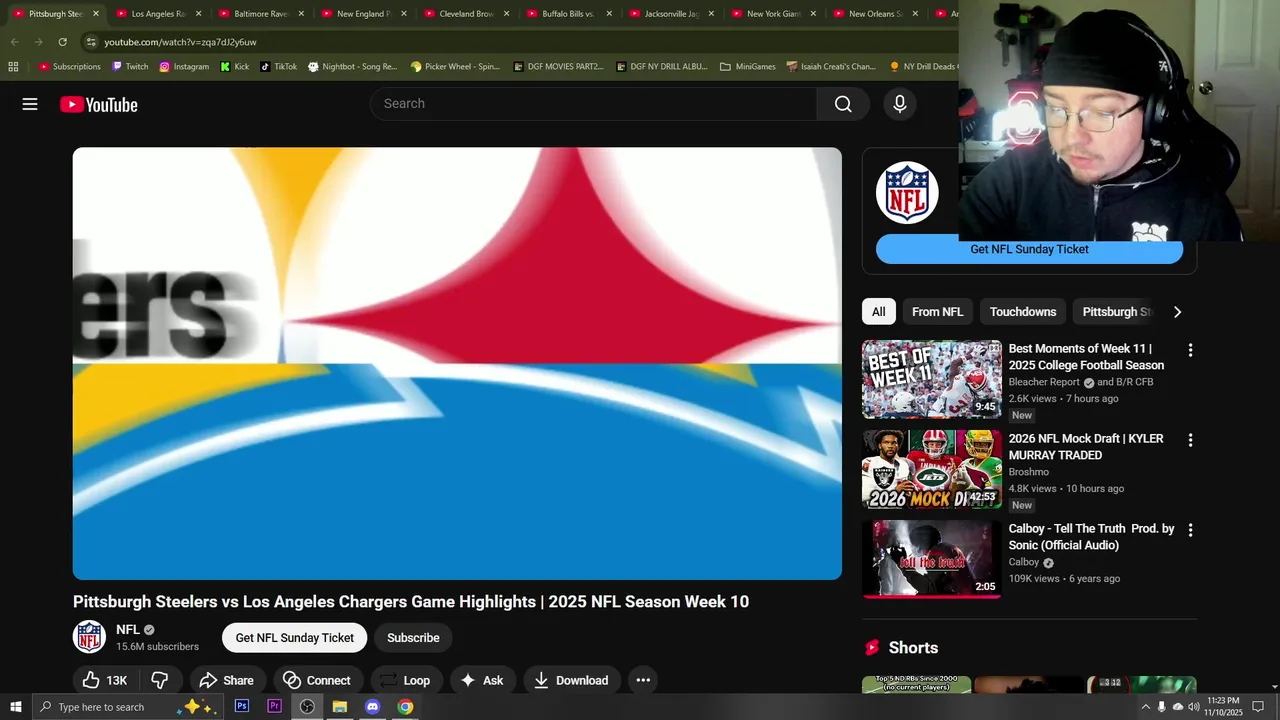
Task: Open Premiere Pro from the taskbar
Action: [x=275, y=707]
